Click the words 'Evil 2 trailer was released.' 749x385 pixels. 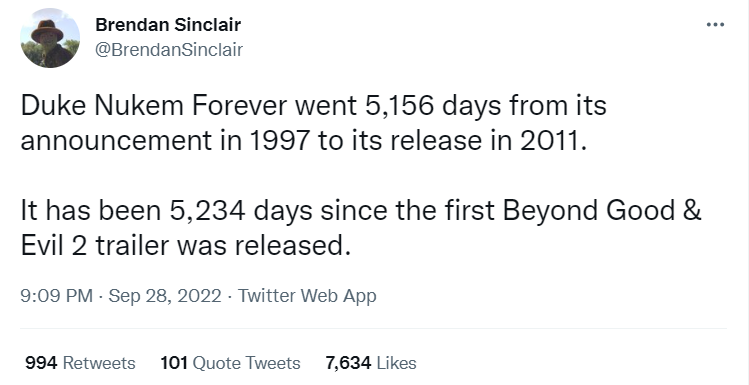pos(186,246)
